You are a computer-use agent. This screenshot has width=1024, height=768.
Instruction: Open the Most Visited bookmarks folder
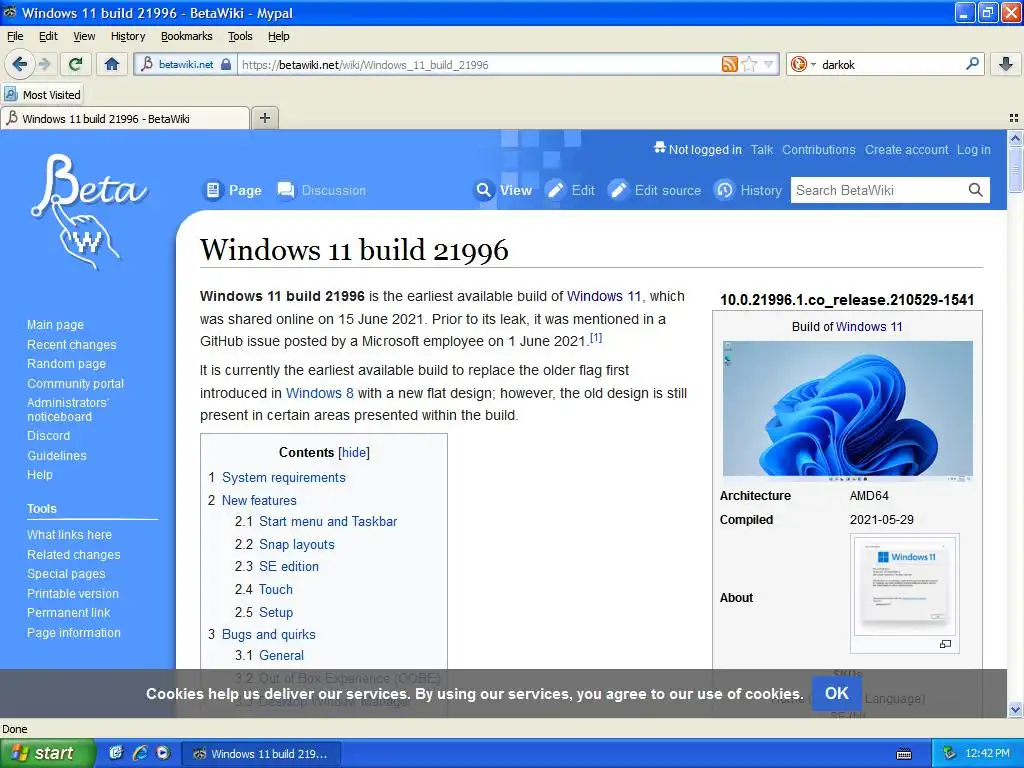coord(42,95)
